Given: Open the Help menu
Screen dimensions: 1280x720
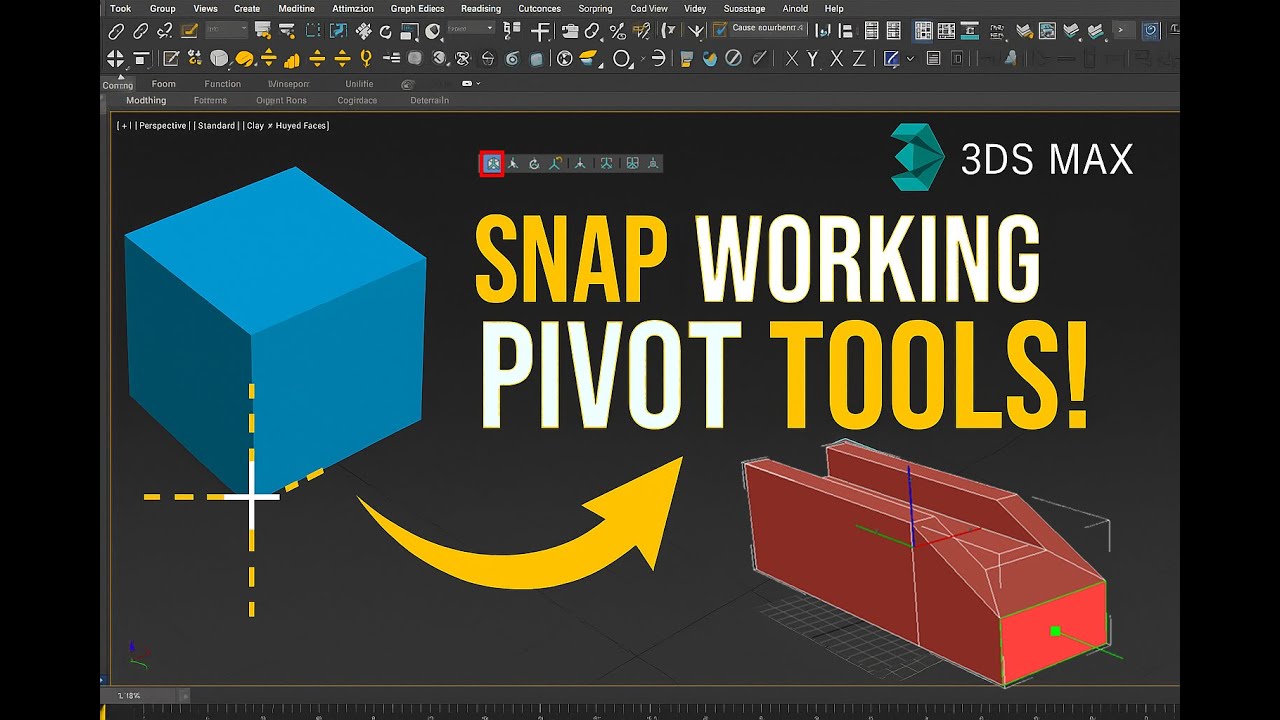Looking at the screenshot, I should pyautogui.click(x=834, y=8).
